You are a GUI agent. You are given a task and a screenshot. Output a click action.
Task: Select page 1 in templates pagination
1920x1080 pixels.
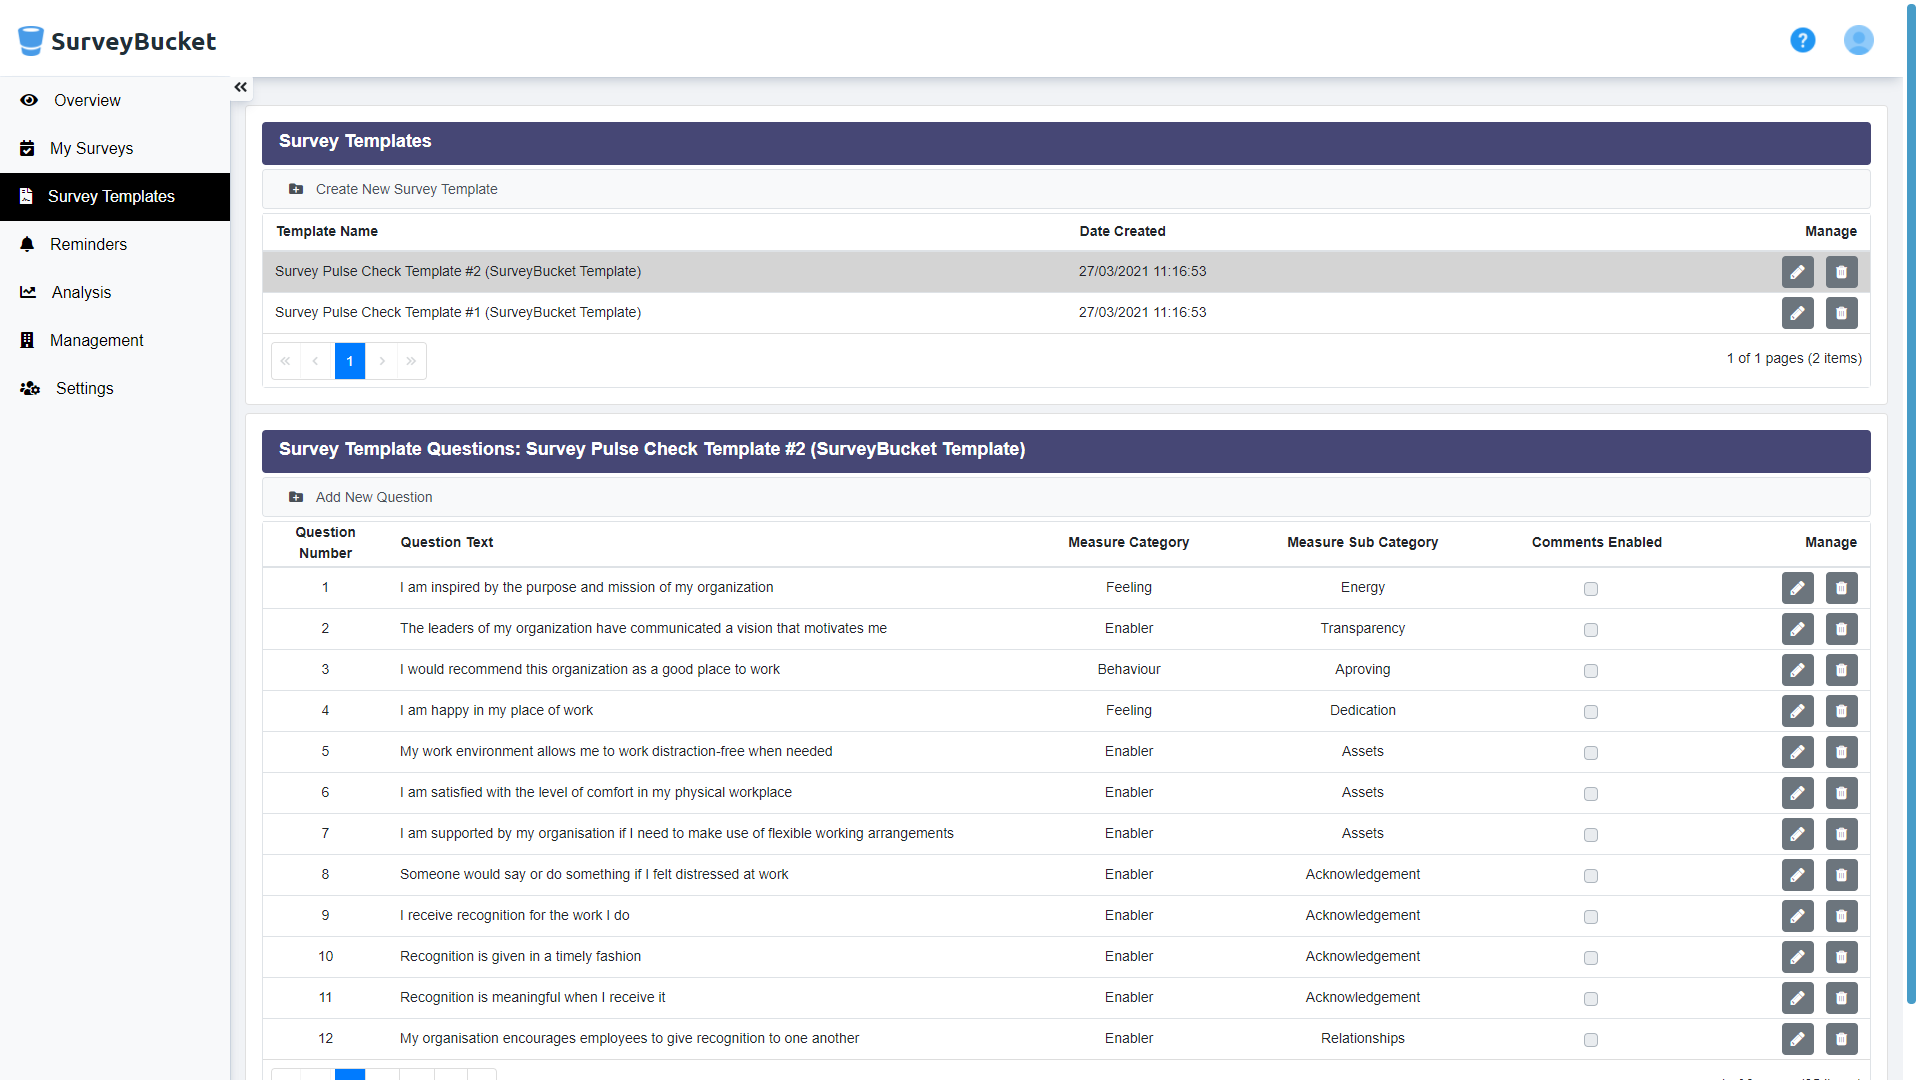(x=350, y=361)
